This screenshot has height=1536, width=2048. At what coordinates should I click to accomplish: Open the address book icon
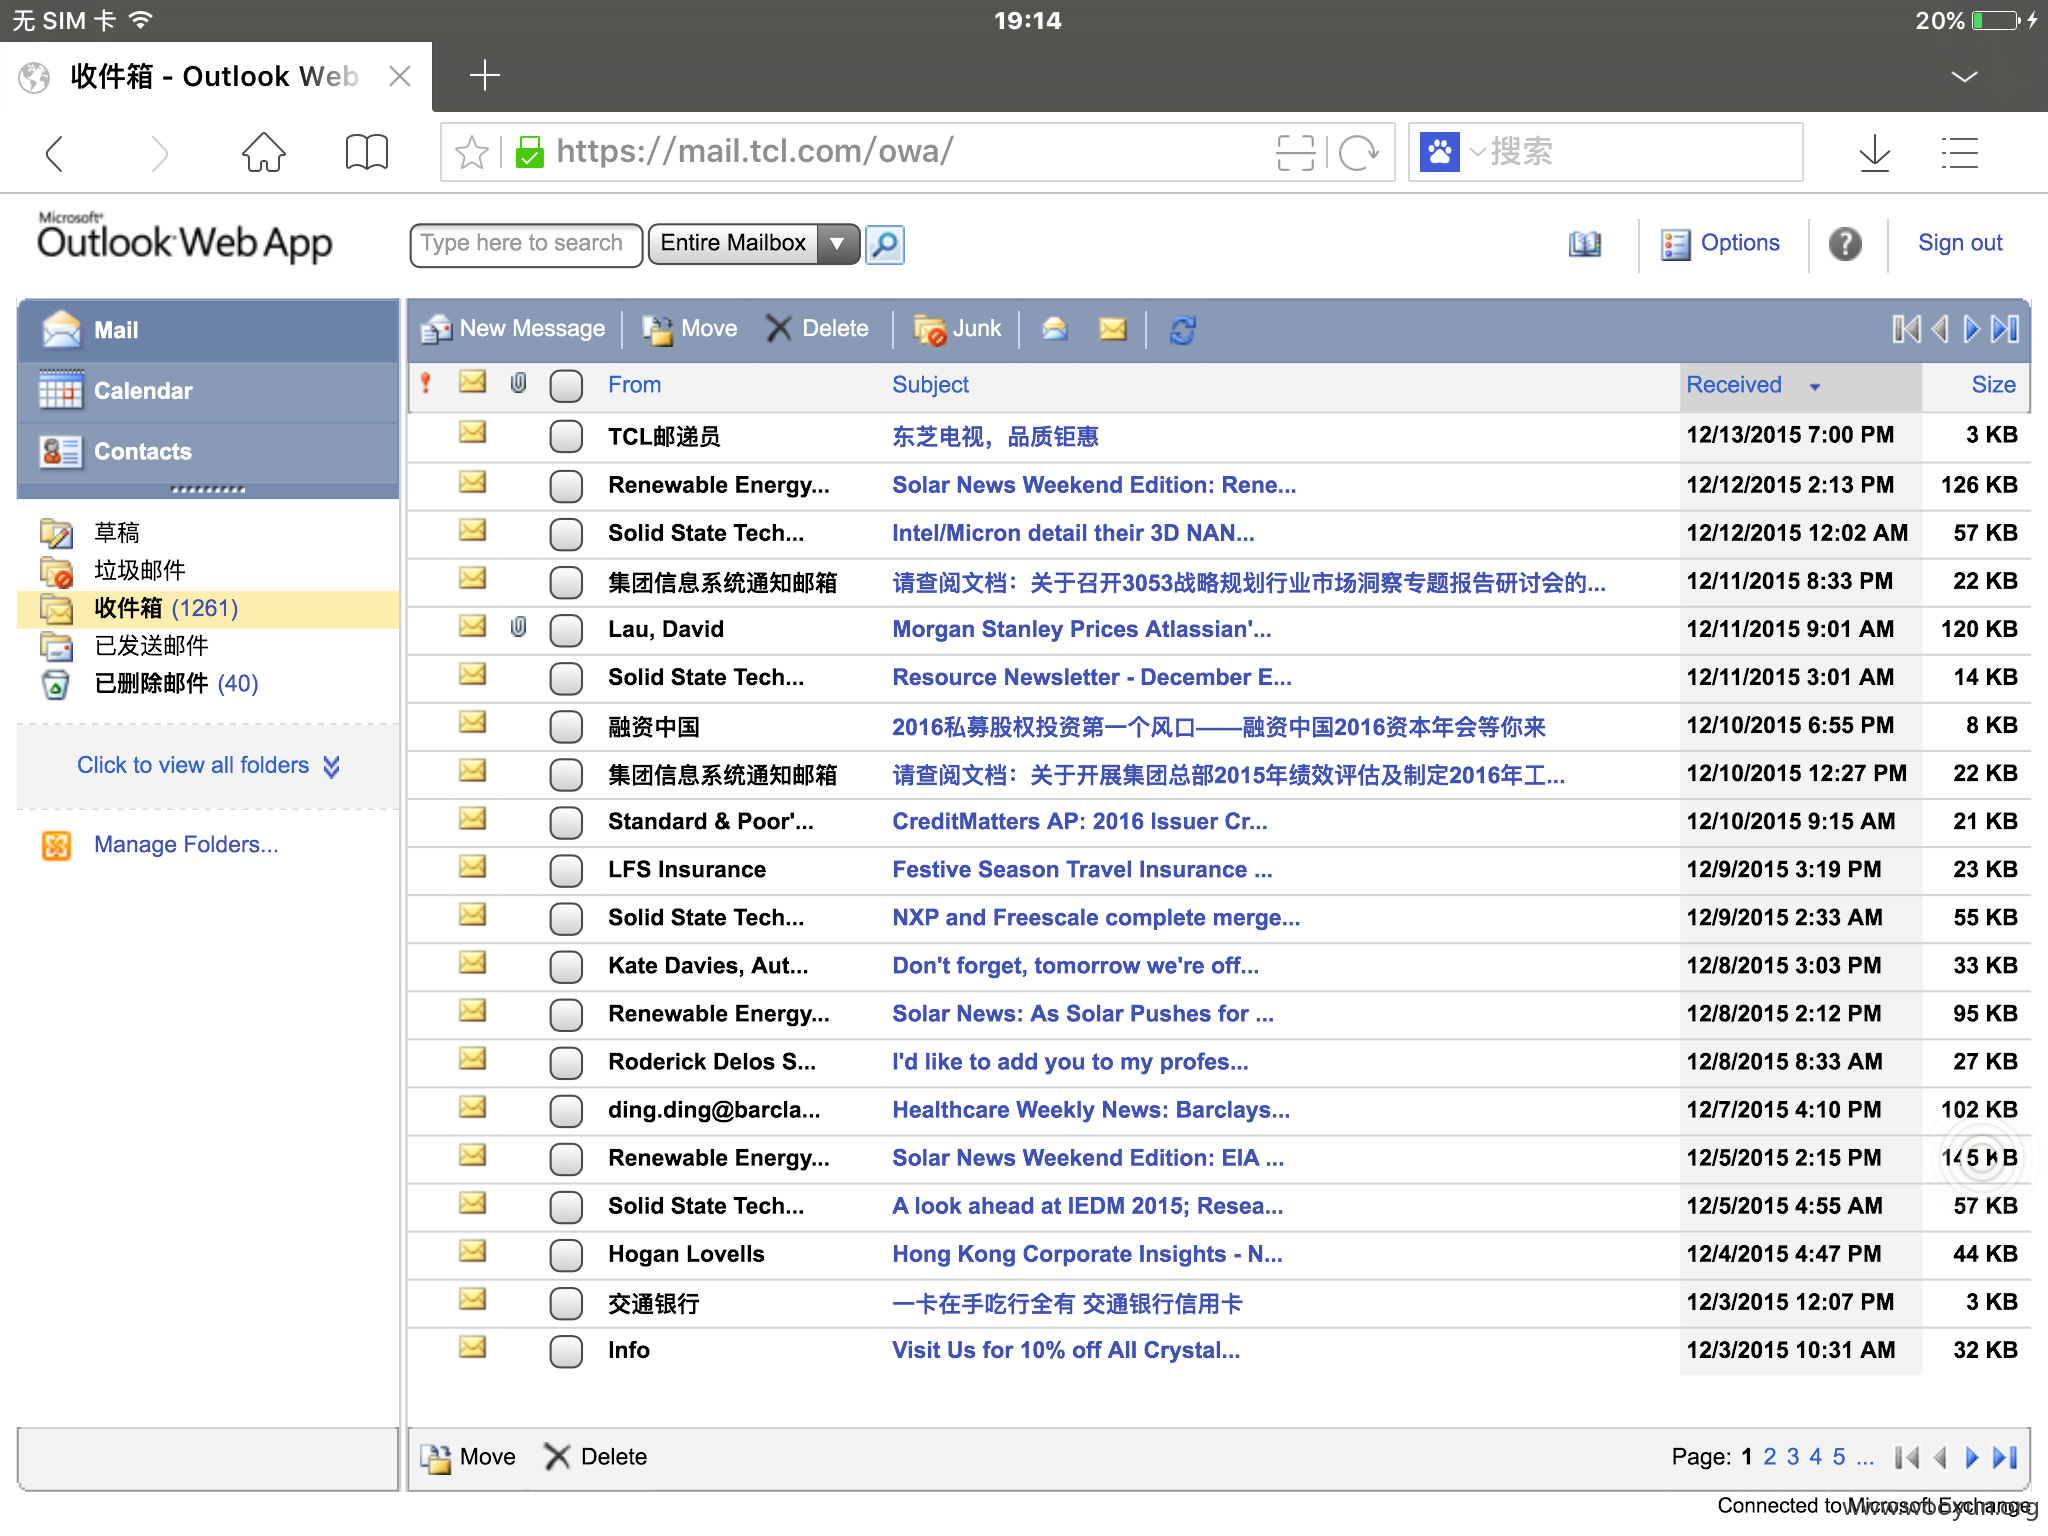pyautogui.click(x=1585, y=244)
